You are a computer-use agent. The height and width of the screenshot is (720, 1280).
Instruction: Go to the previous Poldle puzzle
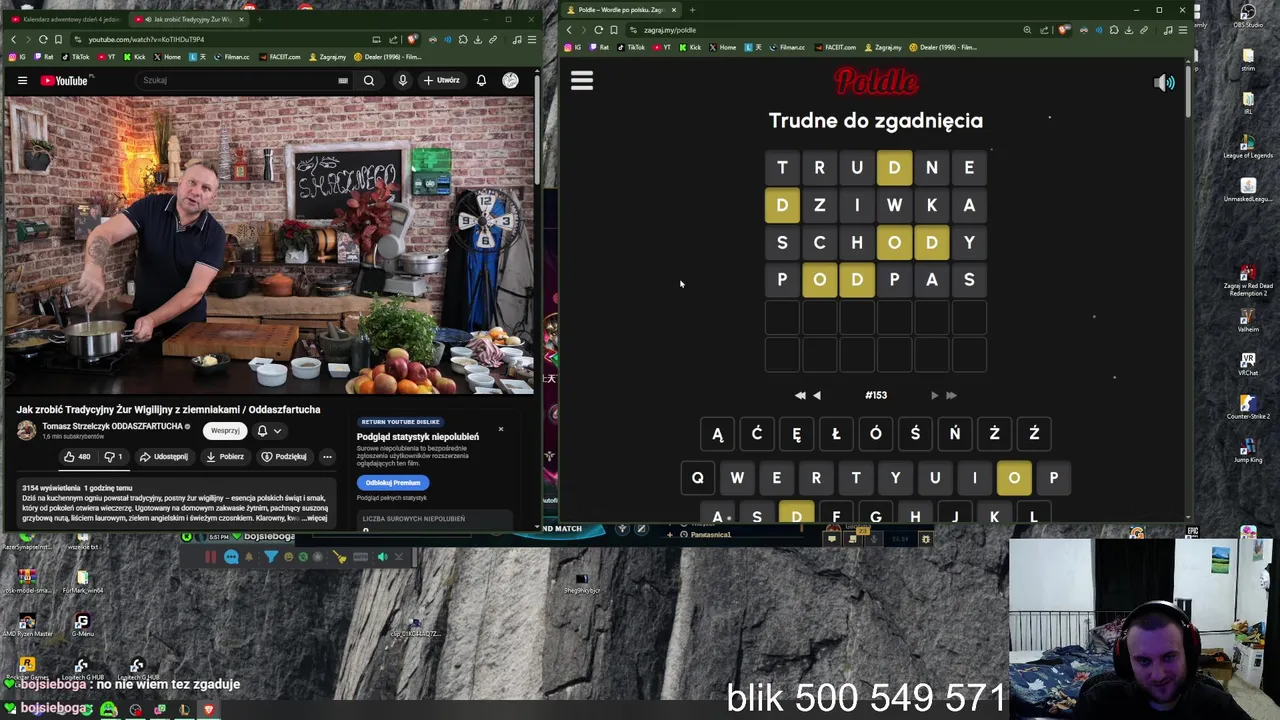pos(817,395)
